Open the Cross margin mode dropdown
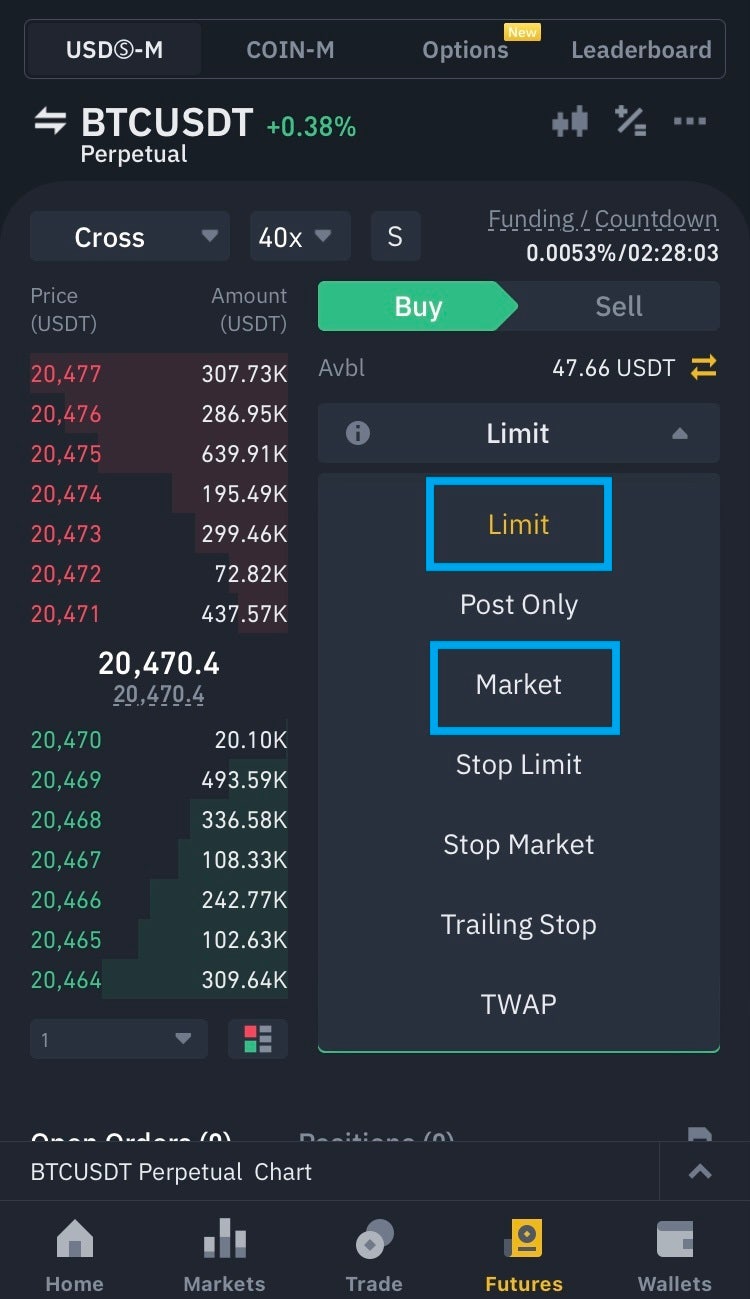Screen dimensions: 750x1299 (x=130, y=237)
